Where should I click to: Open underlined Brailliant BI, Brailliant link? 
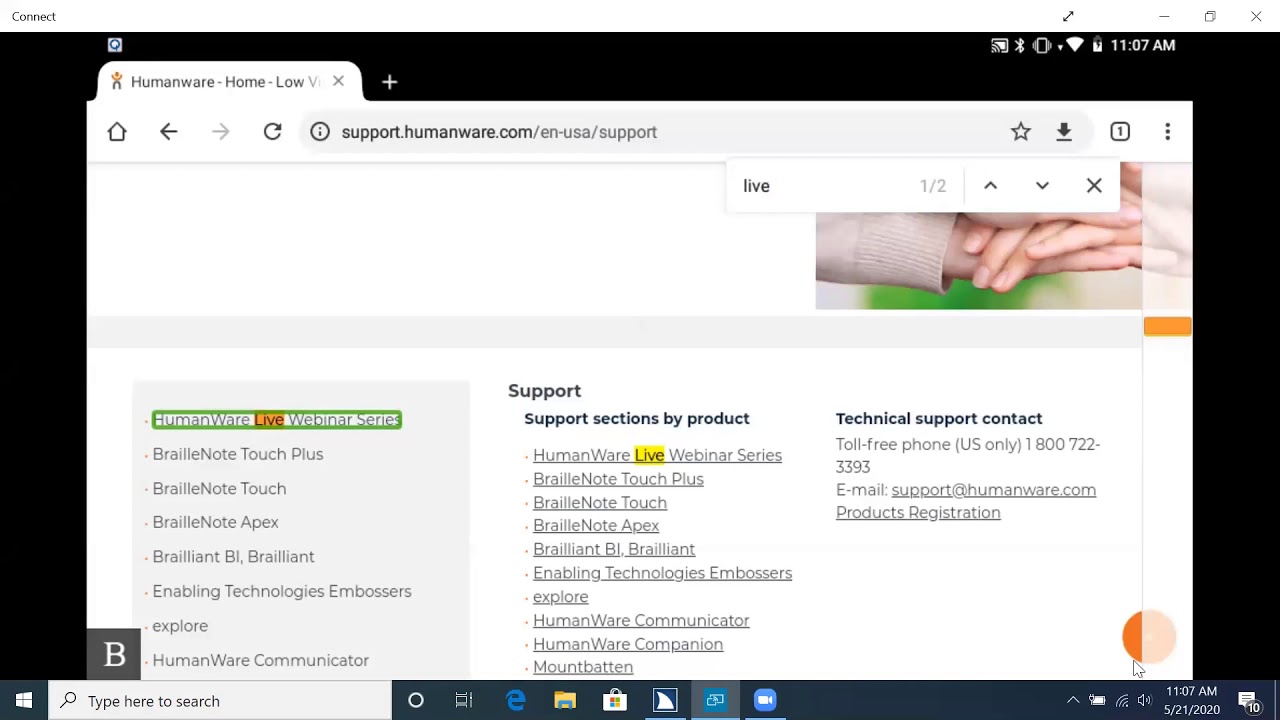(614, 549)
